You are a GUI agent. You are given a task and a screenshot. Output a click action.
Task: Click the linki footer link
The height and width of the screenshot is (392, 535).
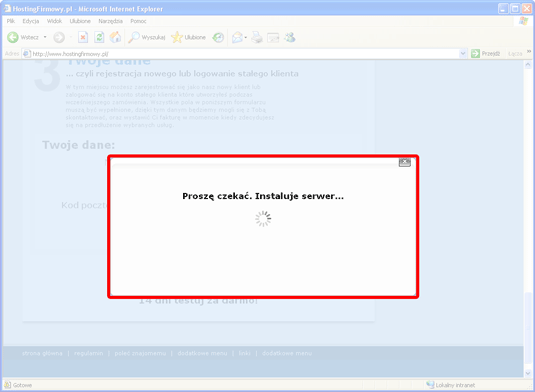[x=245, y=353]
